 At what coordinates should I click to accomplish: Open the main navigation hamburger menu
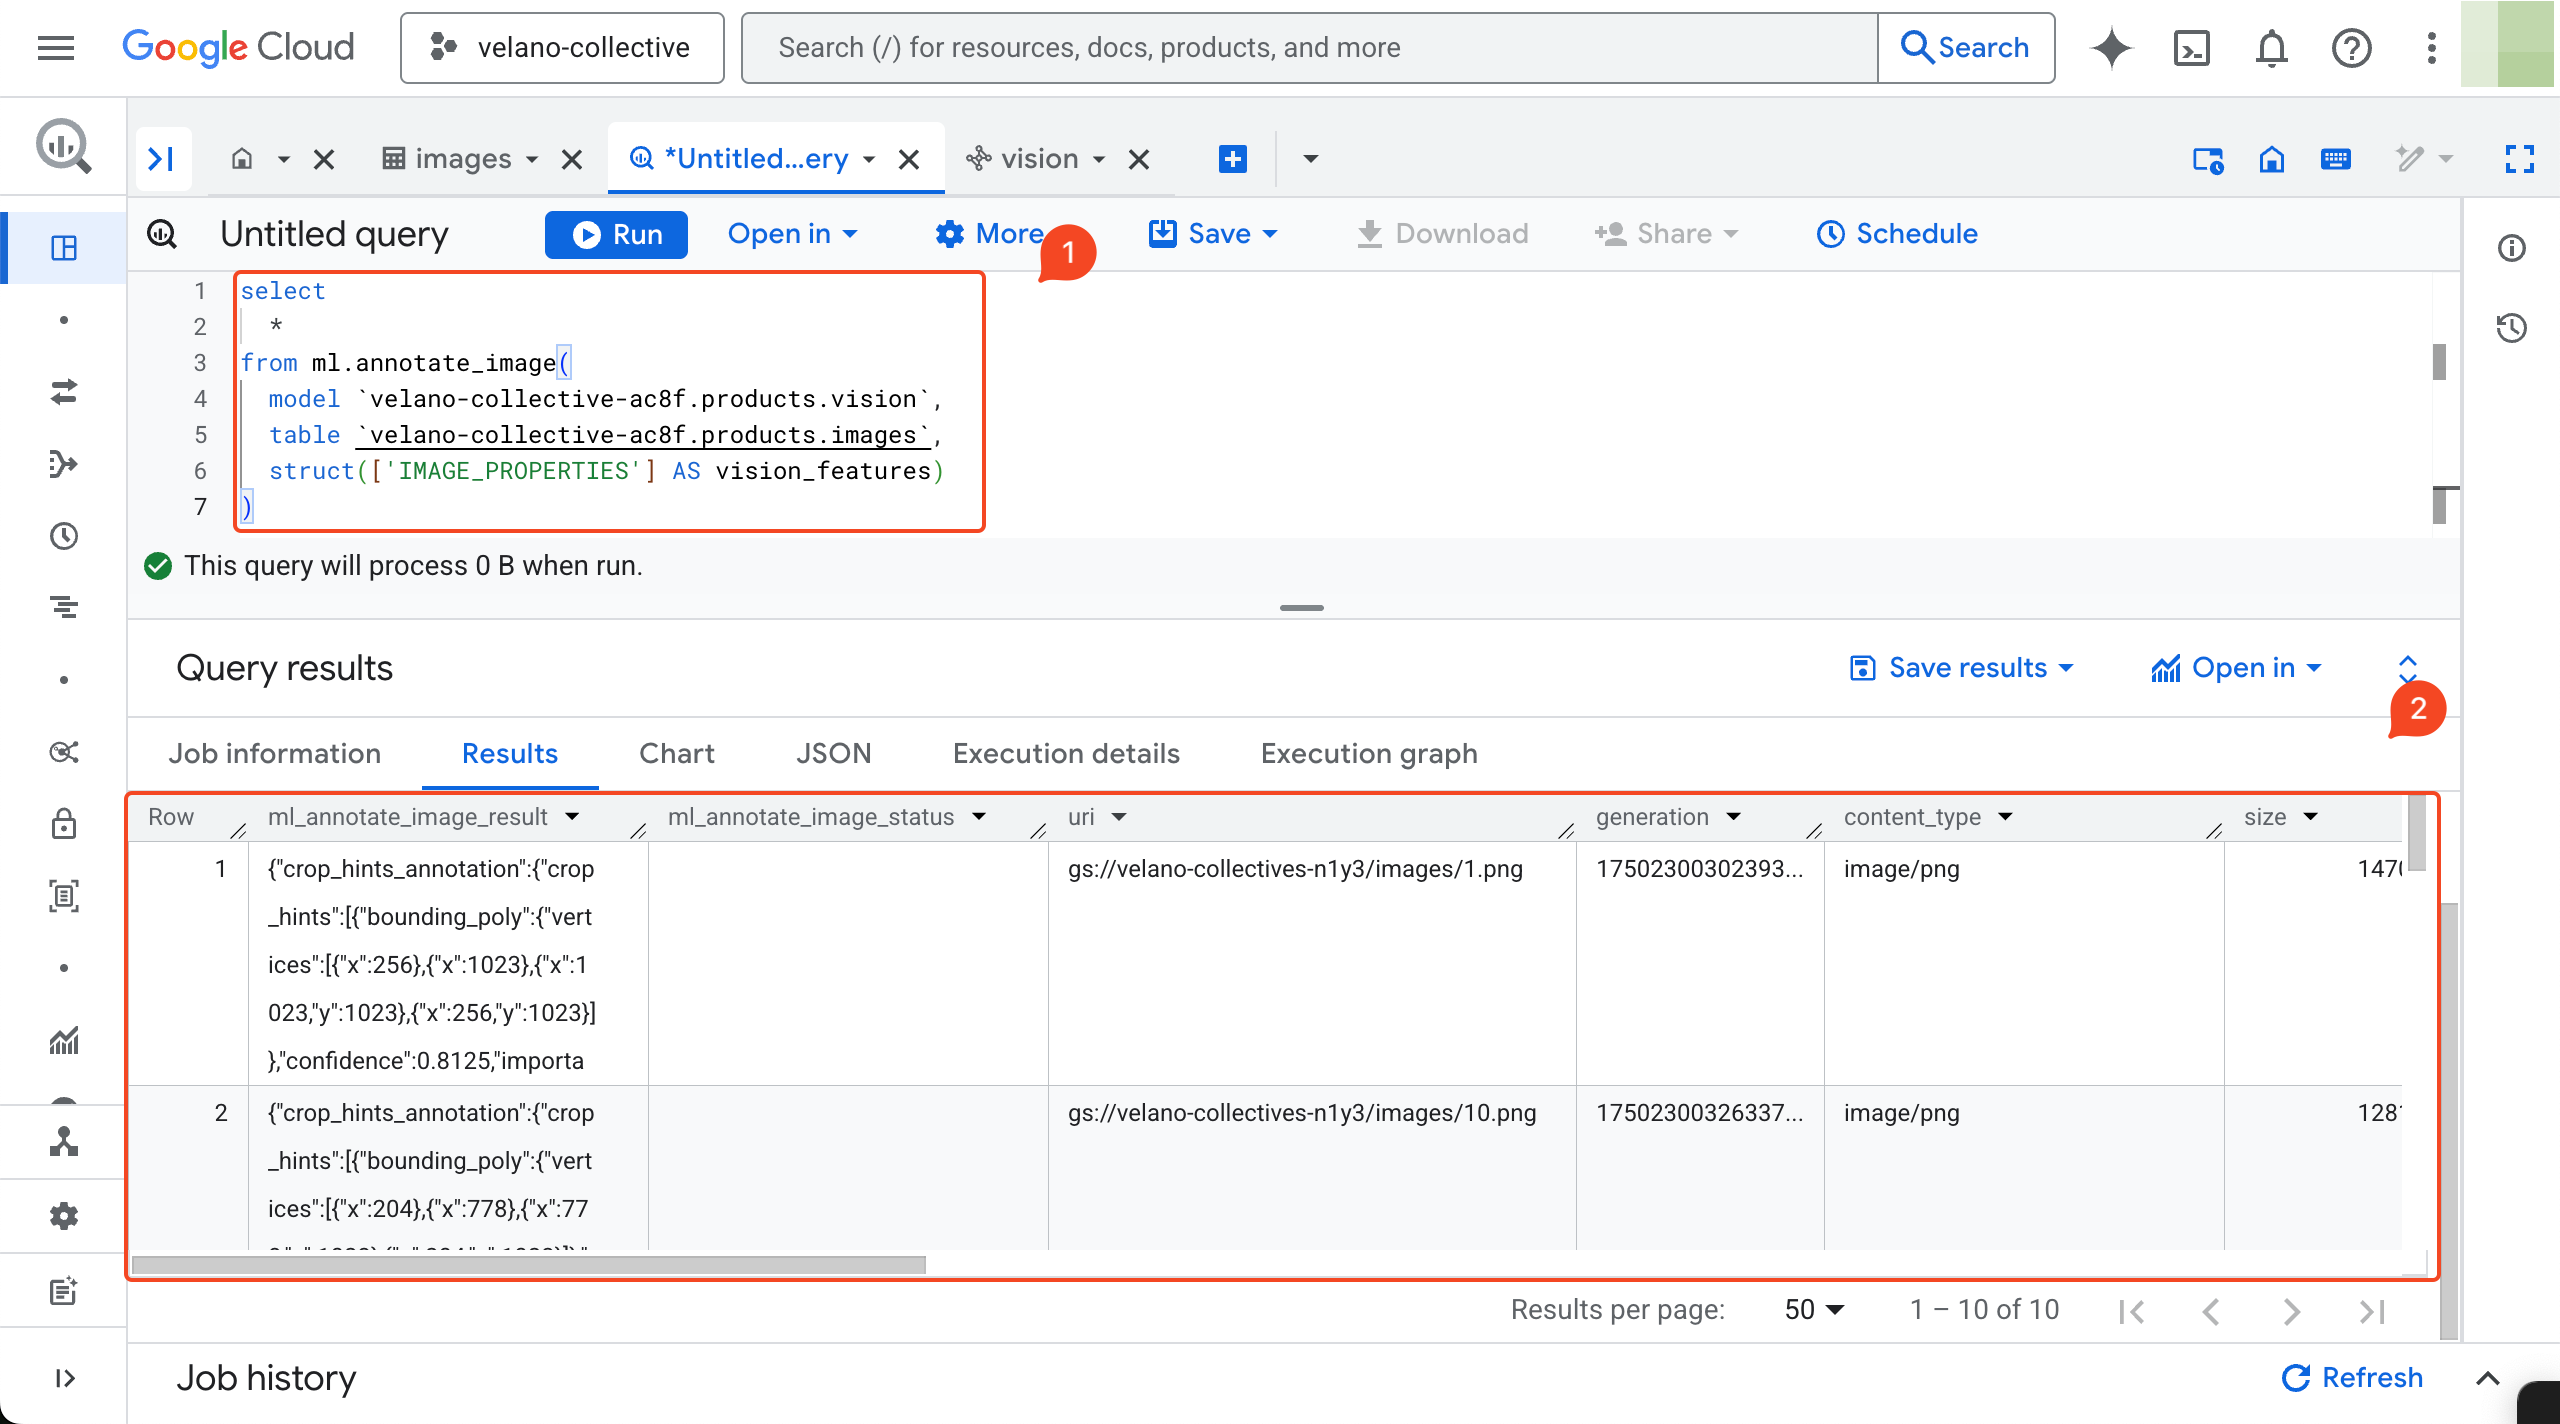[56, 47]
